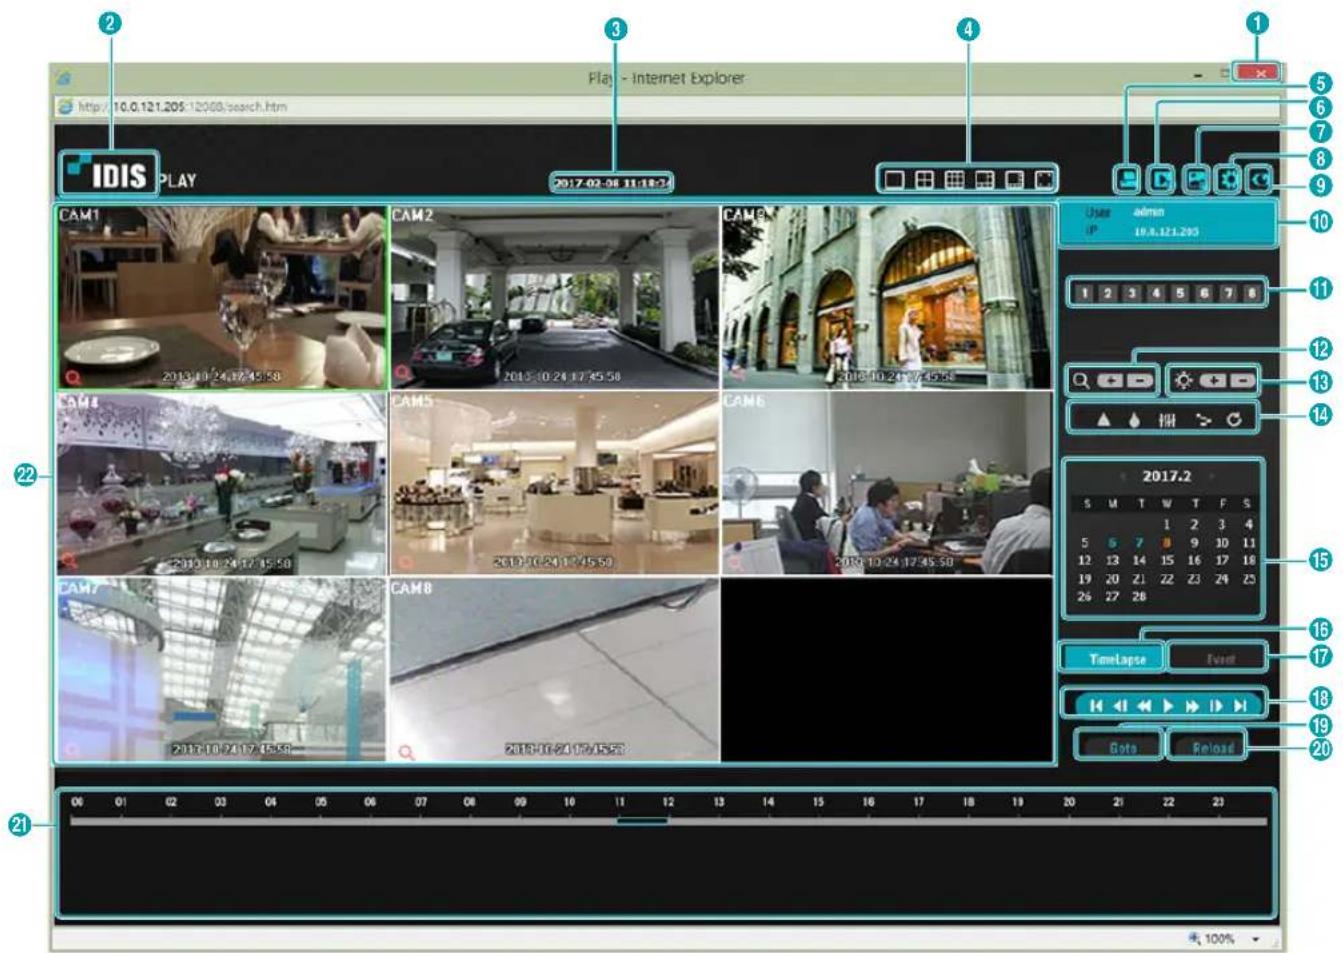Click the Goto button
Viewport: 1343px width, 953px height.
pos(1122,747)
